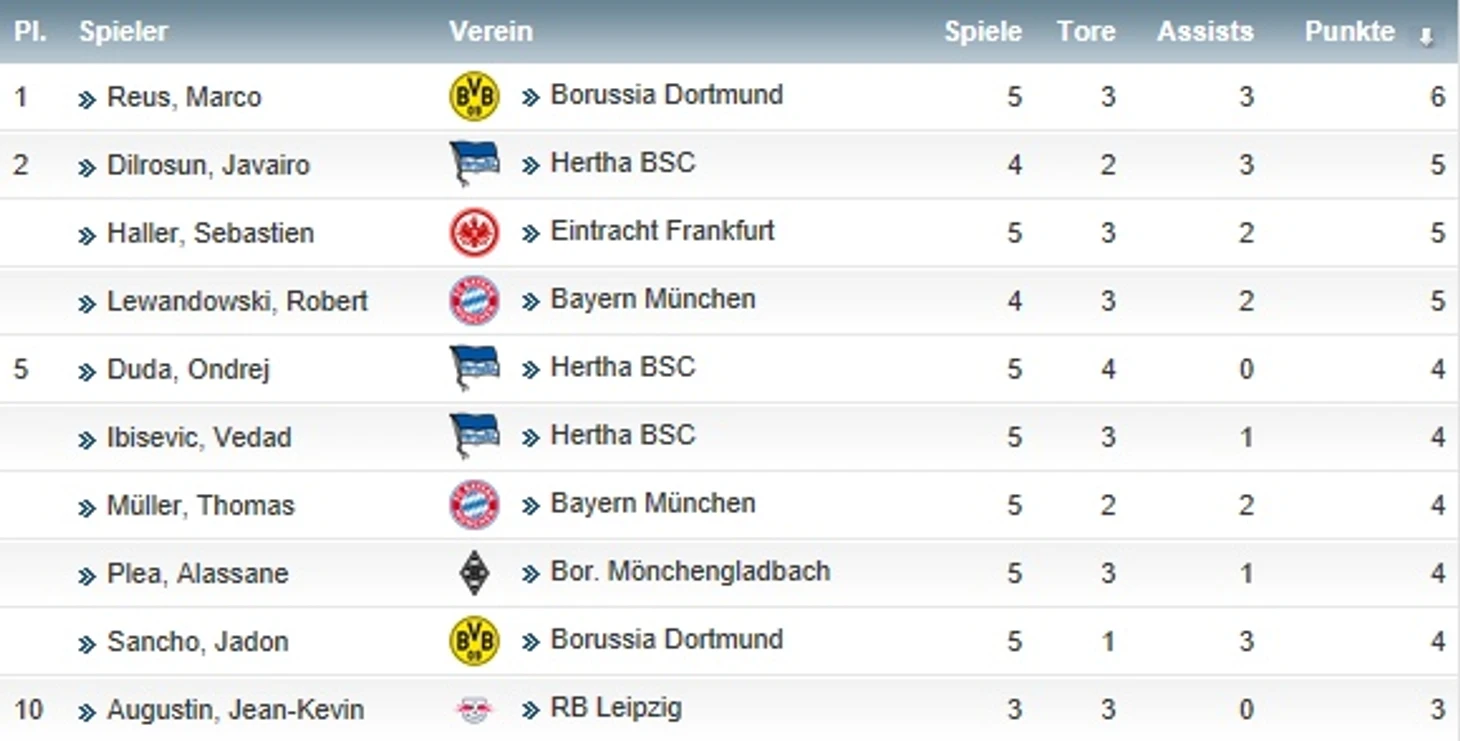This screenshot has width=1460, height=741.
Task: Sort table by Assists column header
Action: click(x=1204, y=32)
